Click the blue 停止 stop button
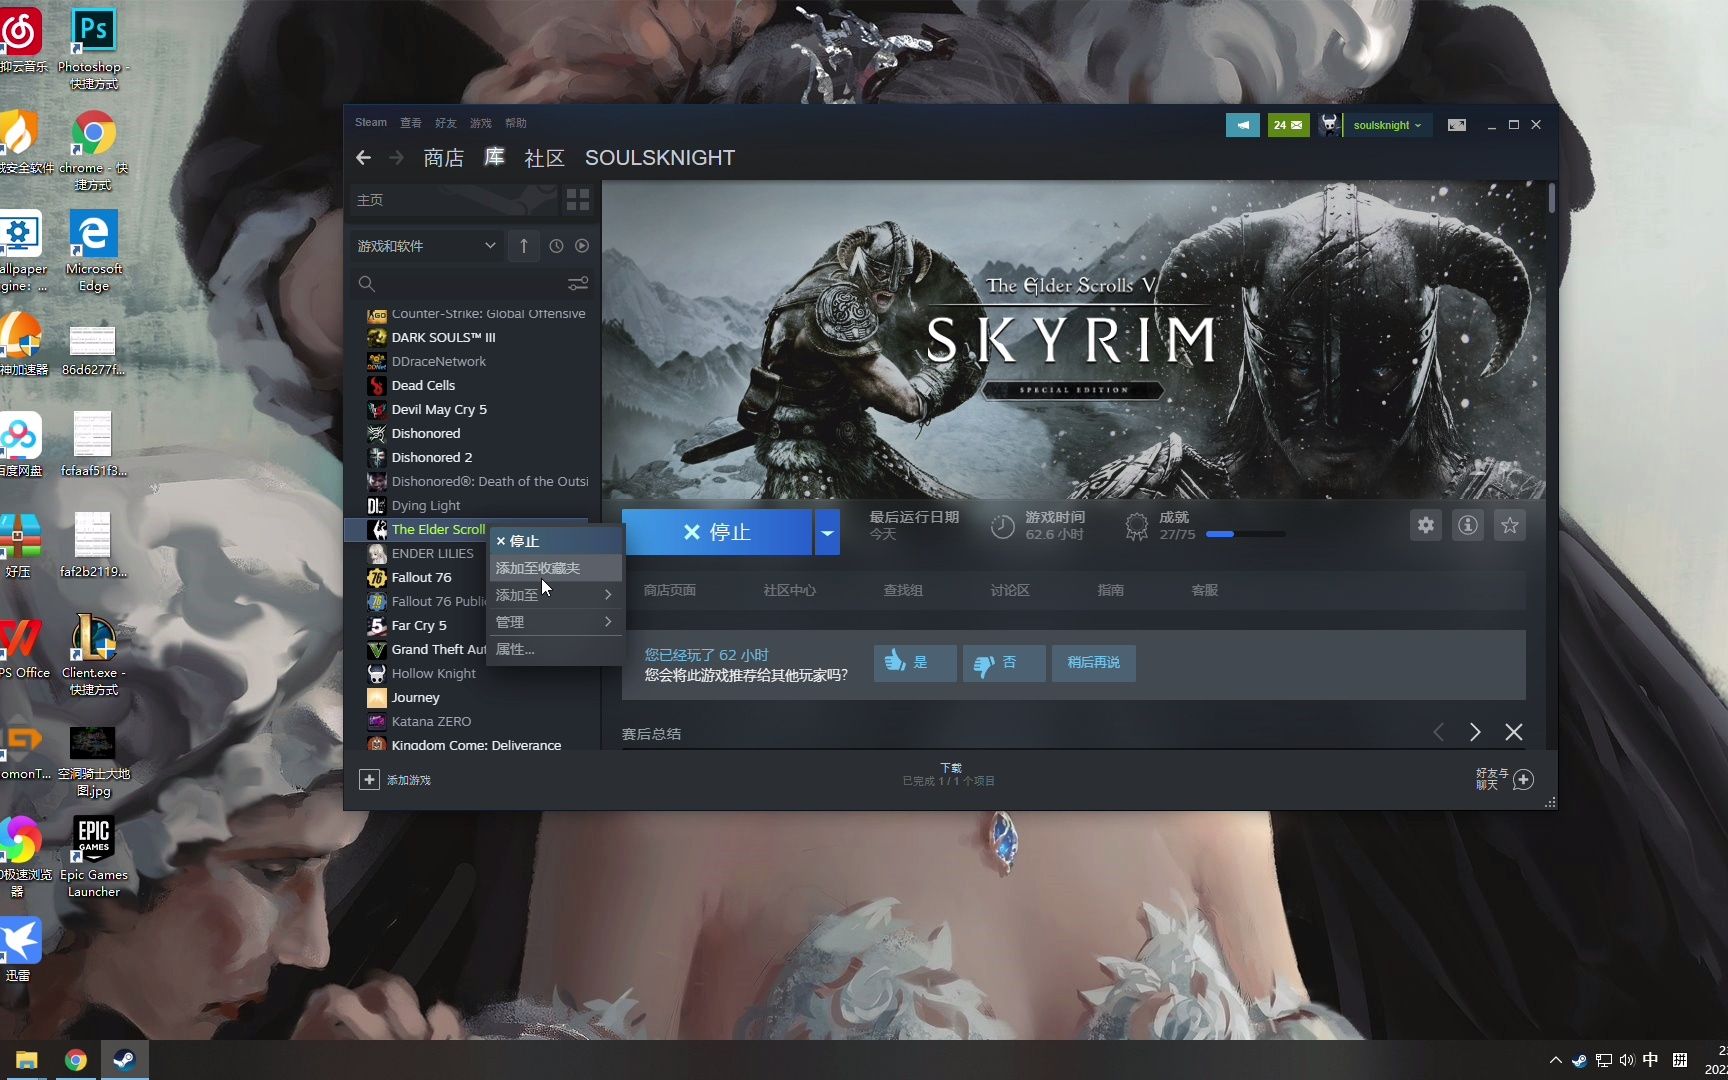 717,532
